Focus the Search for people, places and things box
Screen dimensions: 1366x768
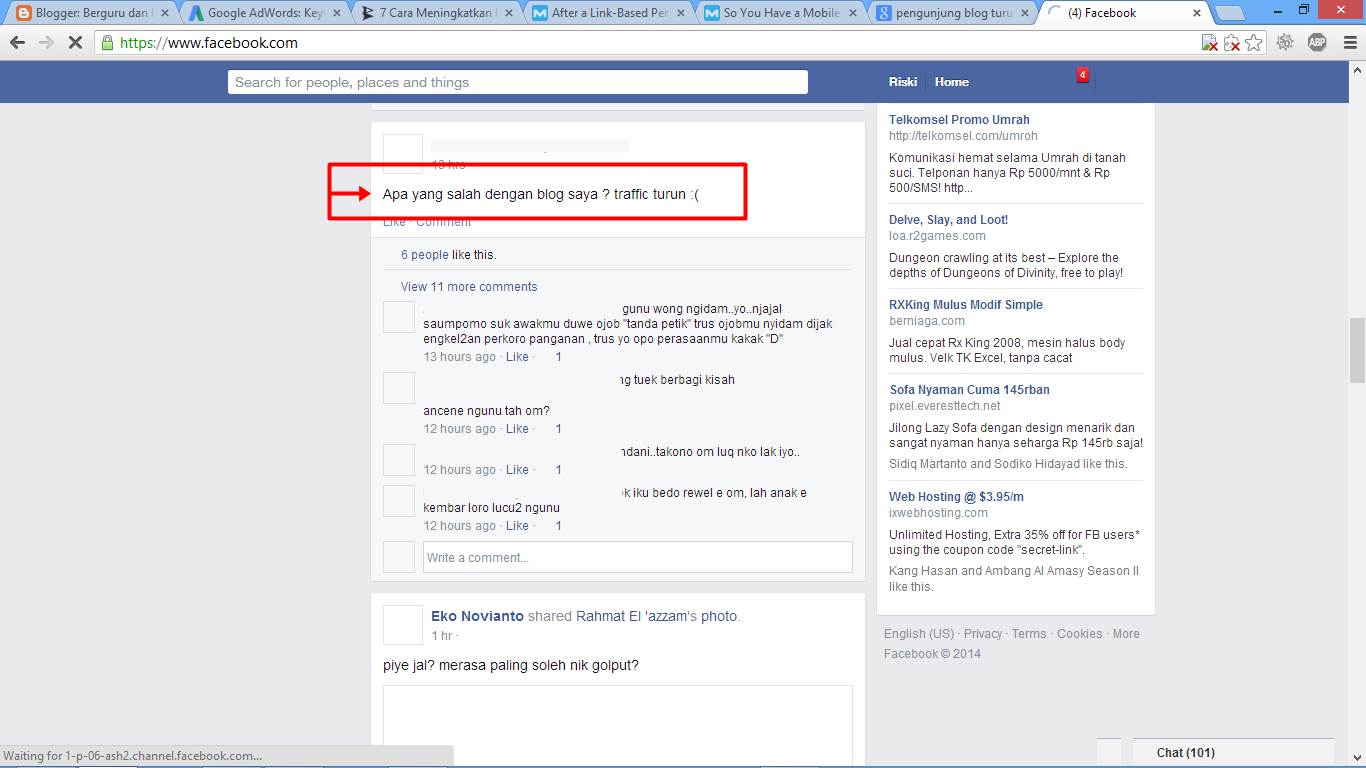(x=517, y=82)
